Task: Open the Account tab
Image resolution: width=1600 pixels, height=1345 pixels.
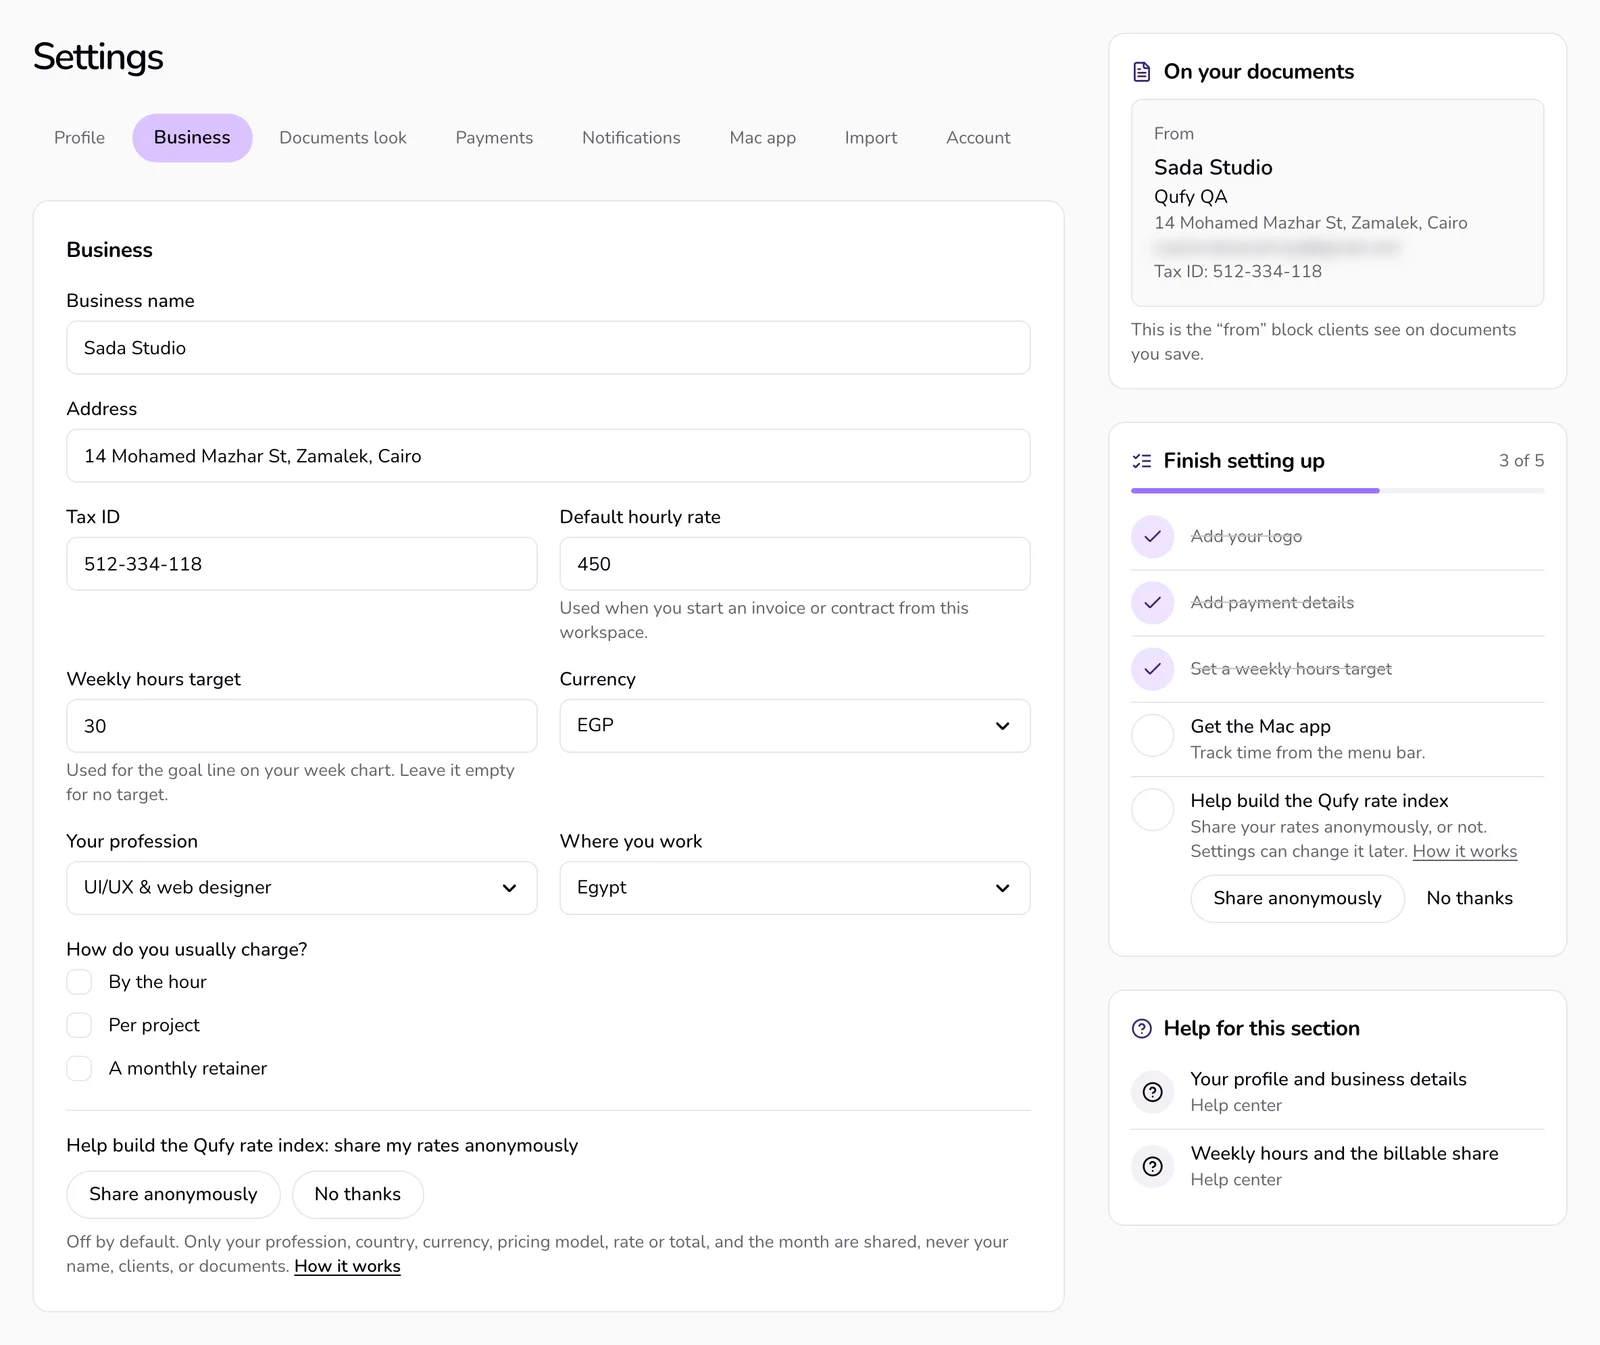Action: coord(978,138)
